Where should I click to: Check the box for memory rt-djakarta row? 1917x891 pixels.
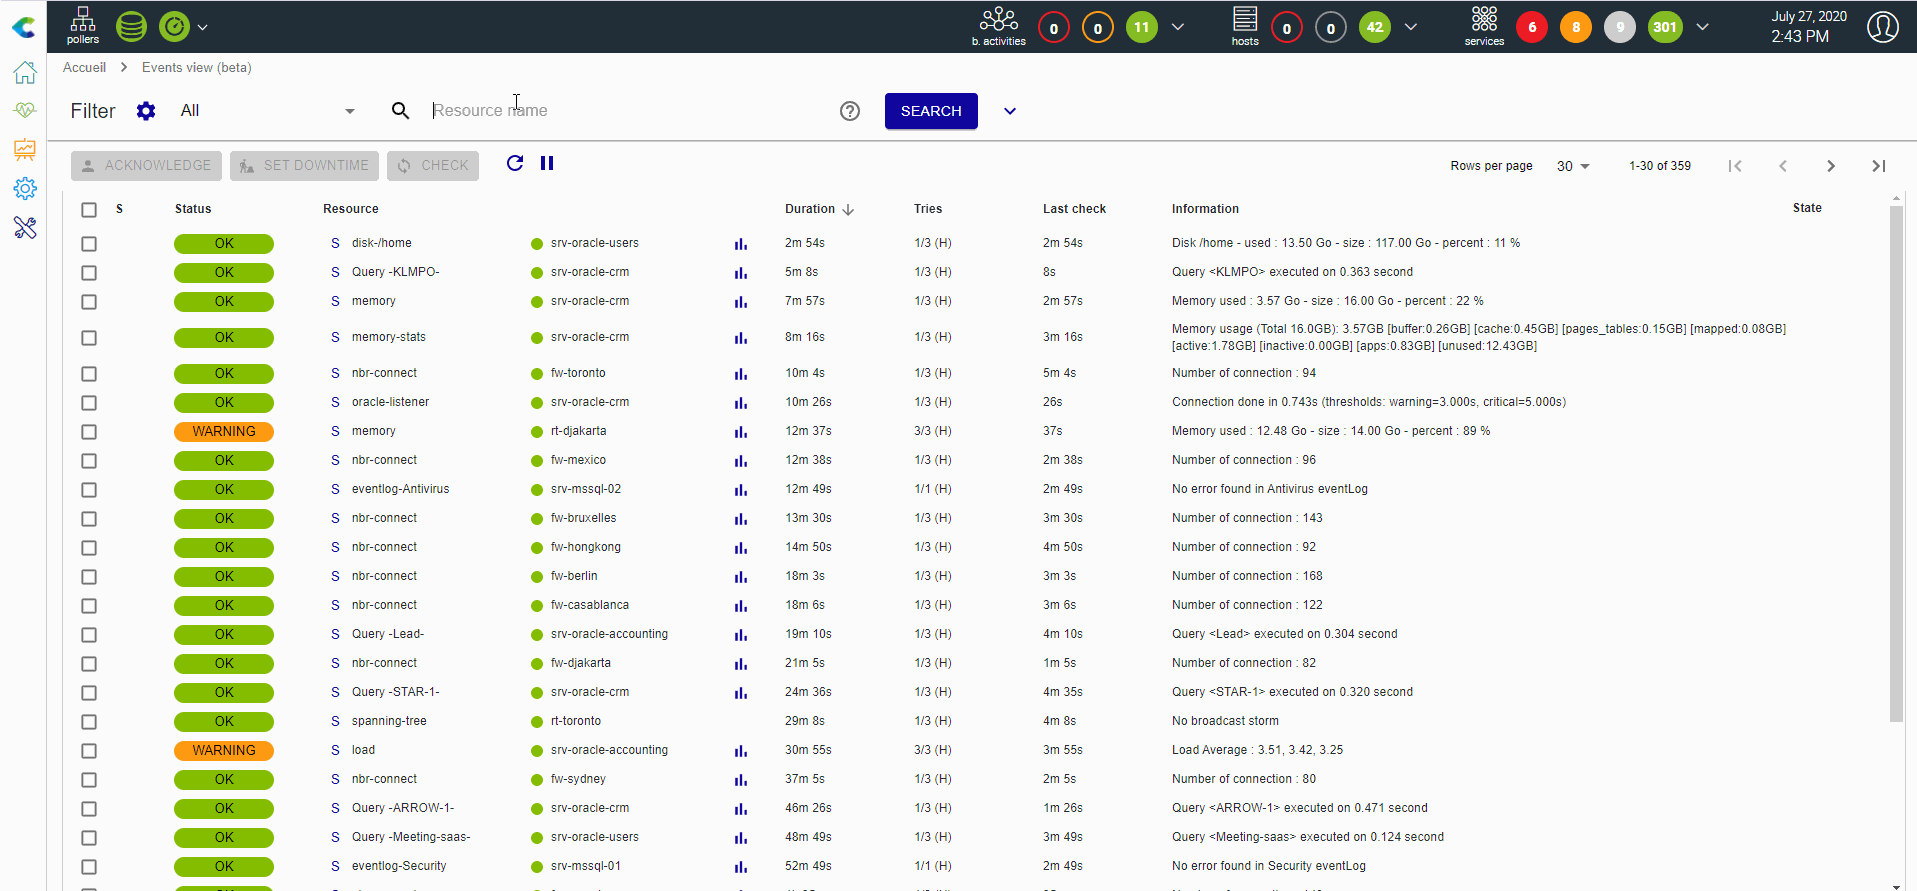coord(89,432)
